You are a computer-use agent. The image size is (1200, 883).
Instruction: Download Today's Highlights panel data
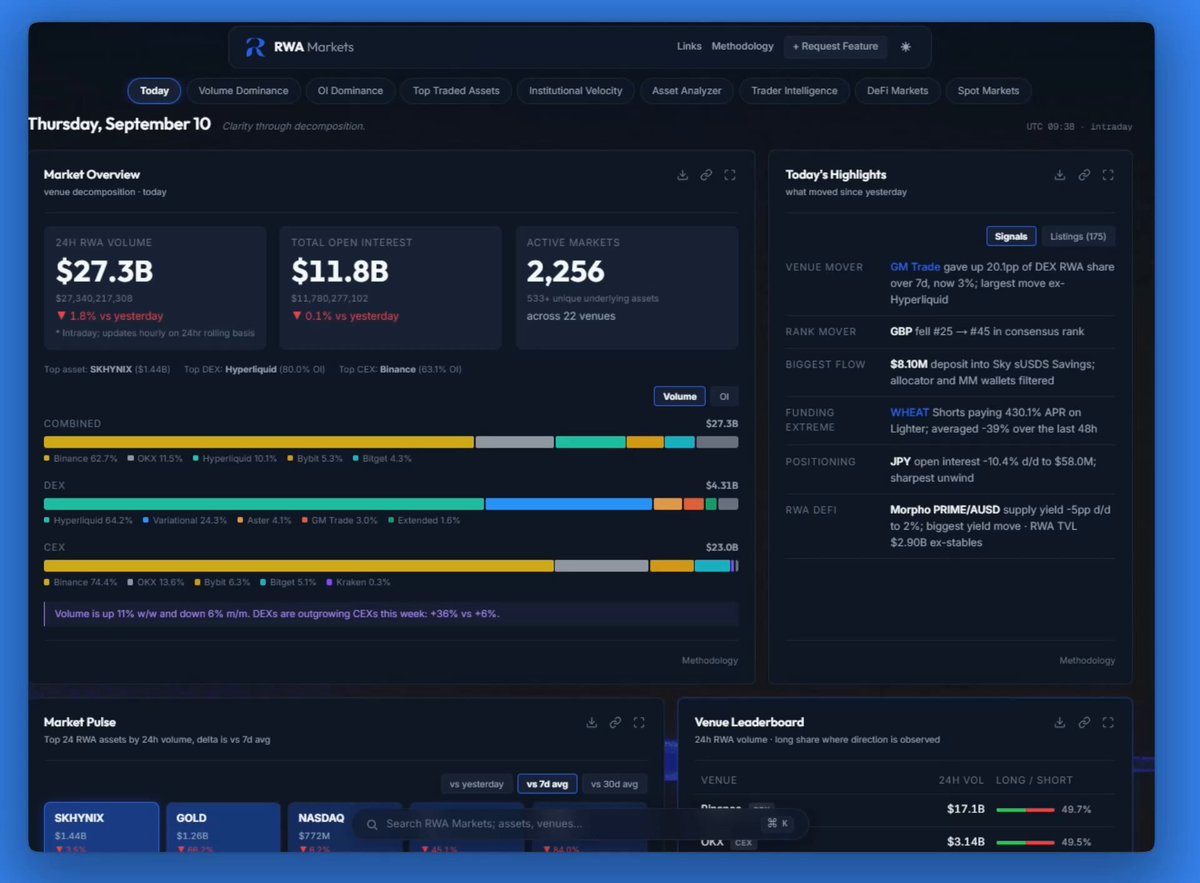pyautogui.click(x=1060, y=175)
